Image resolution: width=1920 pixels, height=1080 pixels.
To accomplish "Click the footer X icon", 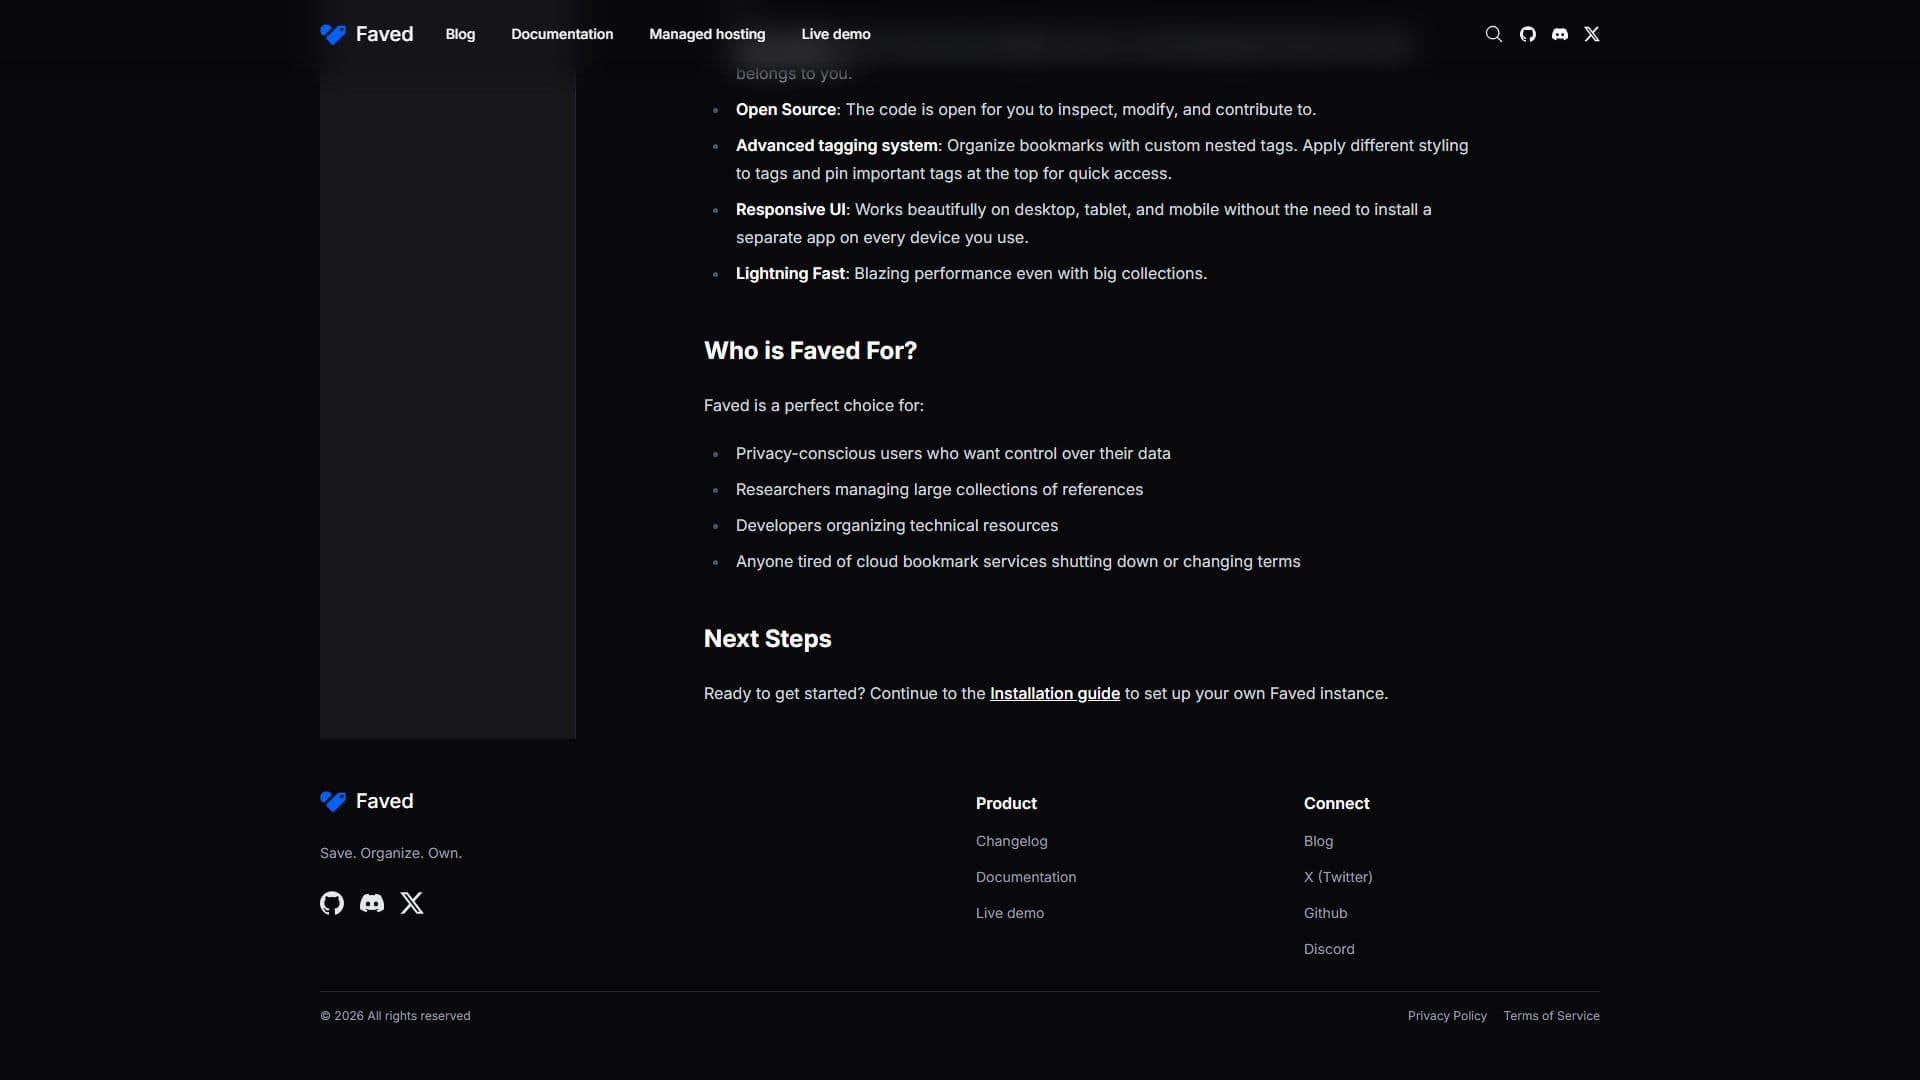I will tap(412, 903).
